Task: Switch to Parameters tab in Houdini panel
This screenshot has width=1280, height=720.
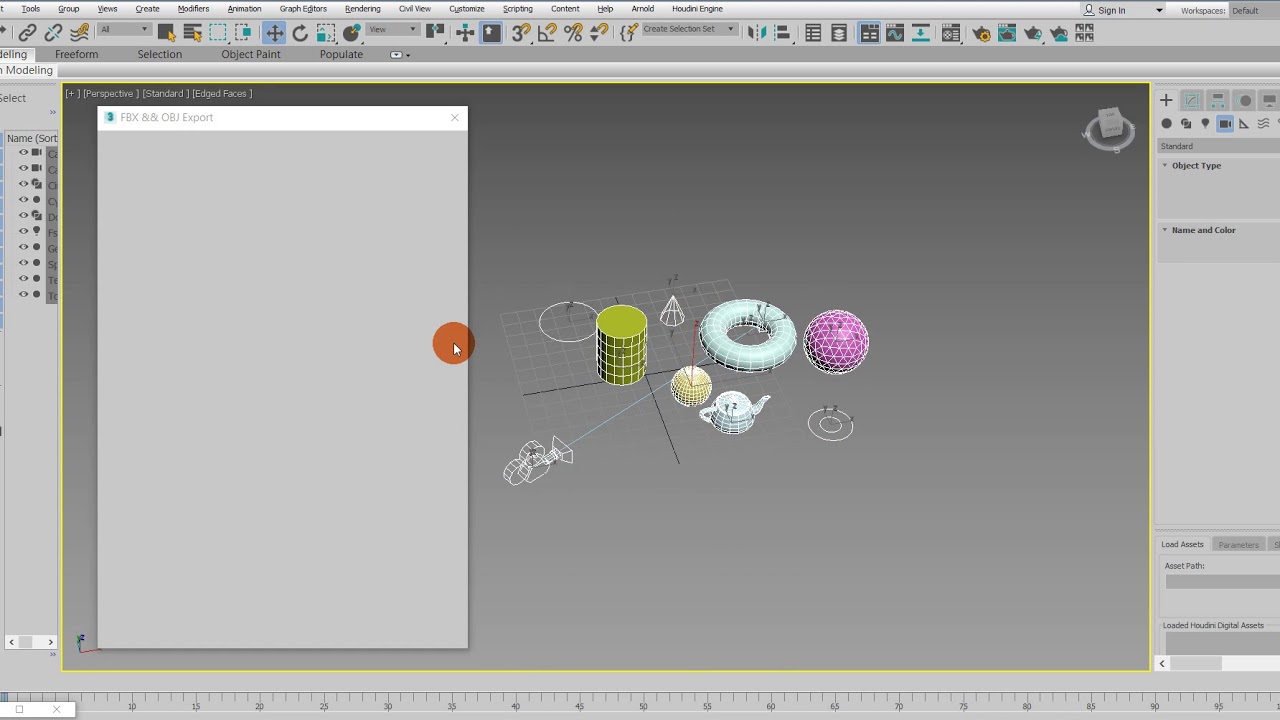Action: 1238,545
